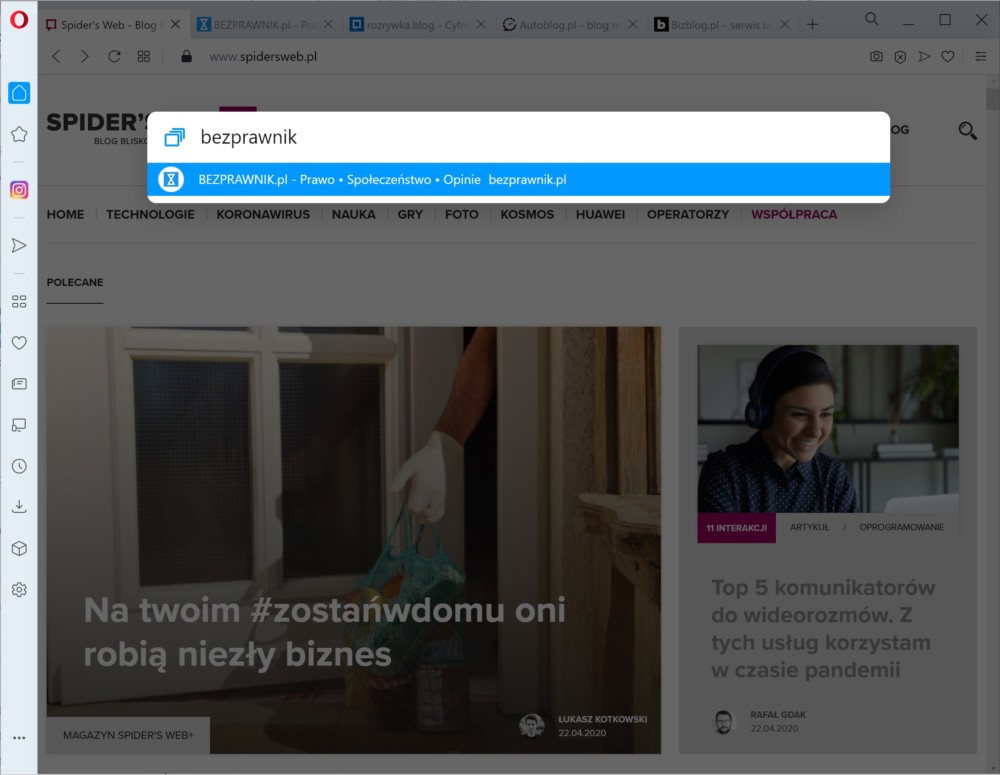Open Settings gear icon in sidebar
Viewport: 1000px width, 775px height.
(19, 590)
